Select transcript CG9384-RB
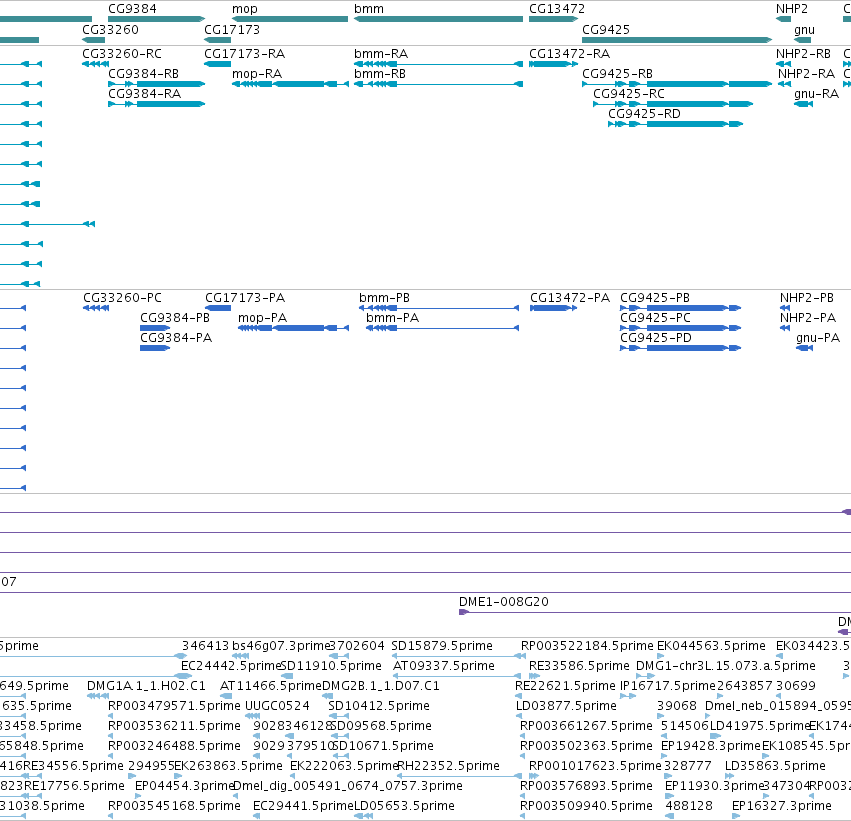Image resolution: width=851 pixels, height=821 pixels. 156,84
